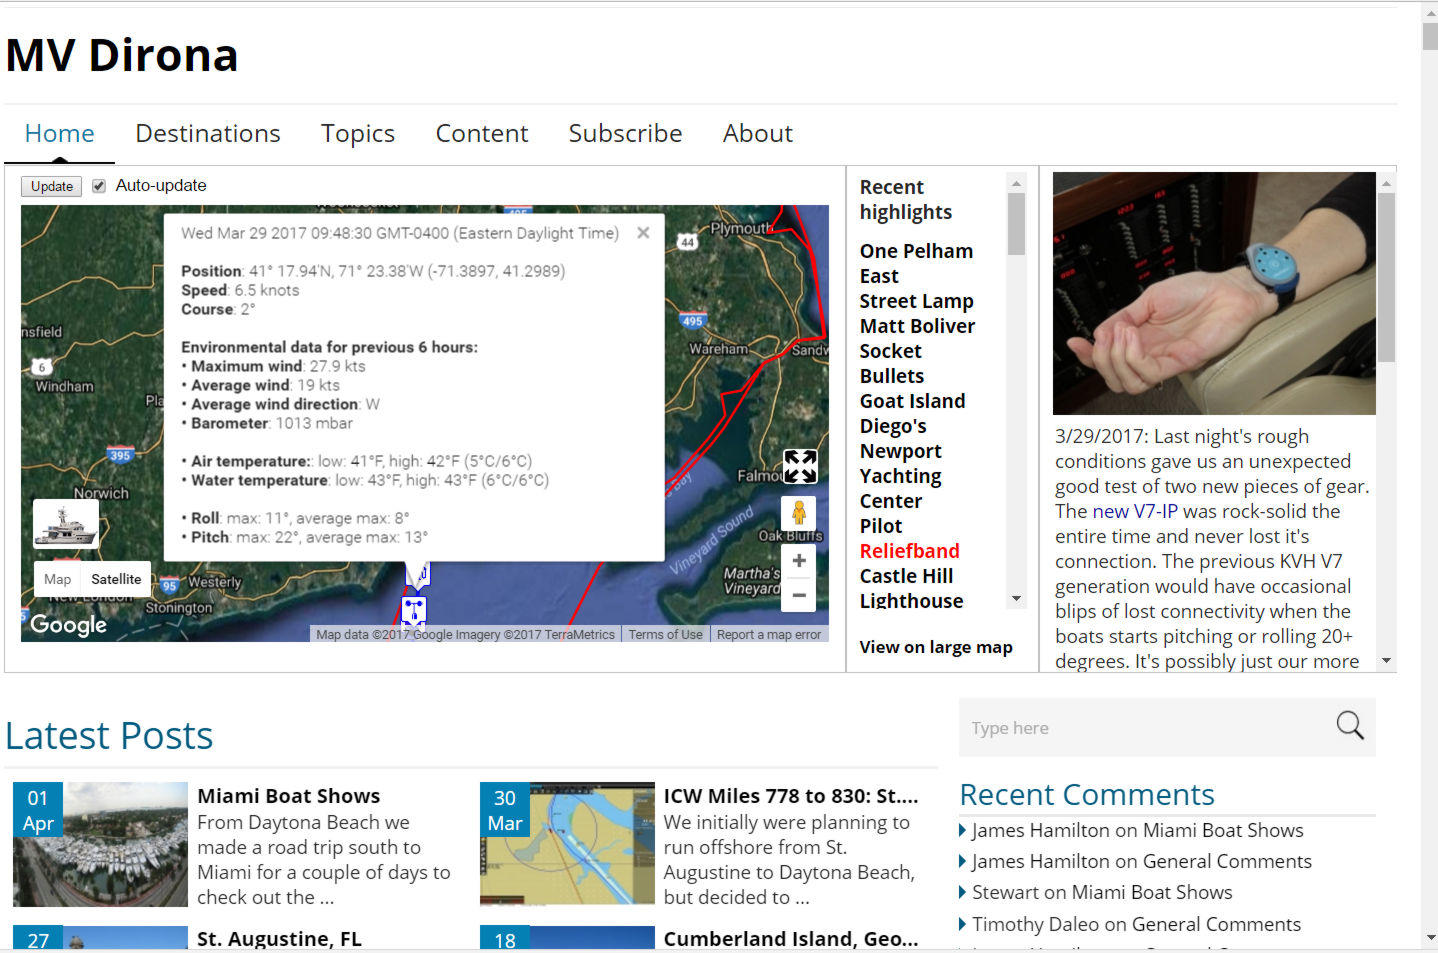Screen dimensions: 1438x953
Task: Select Castle Hill Lighthouse highlight
Action: [911, 588]
